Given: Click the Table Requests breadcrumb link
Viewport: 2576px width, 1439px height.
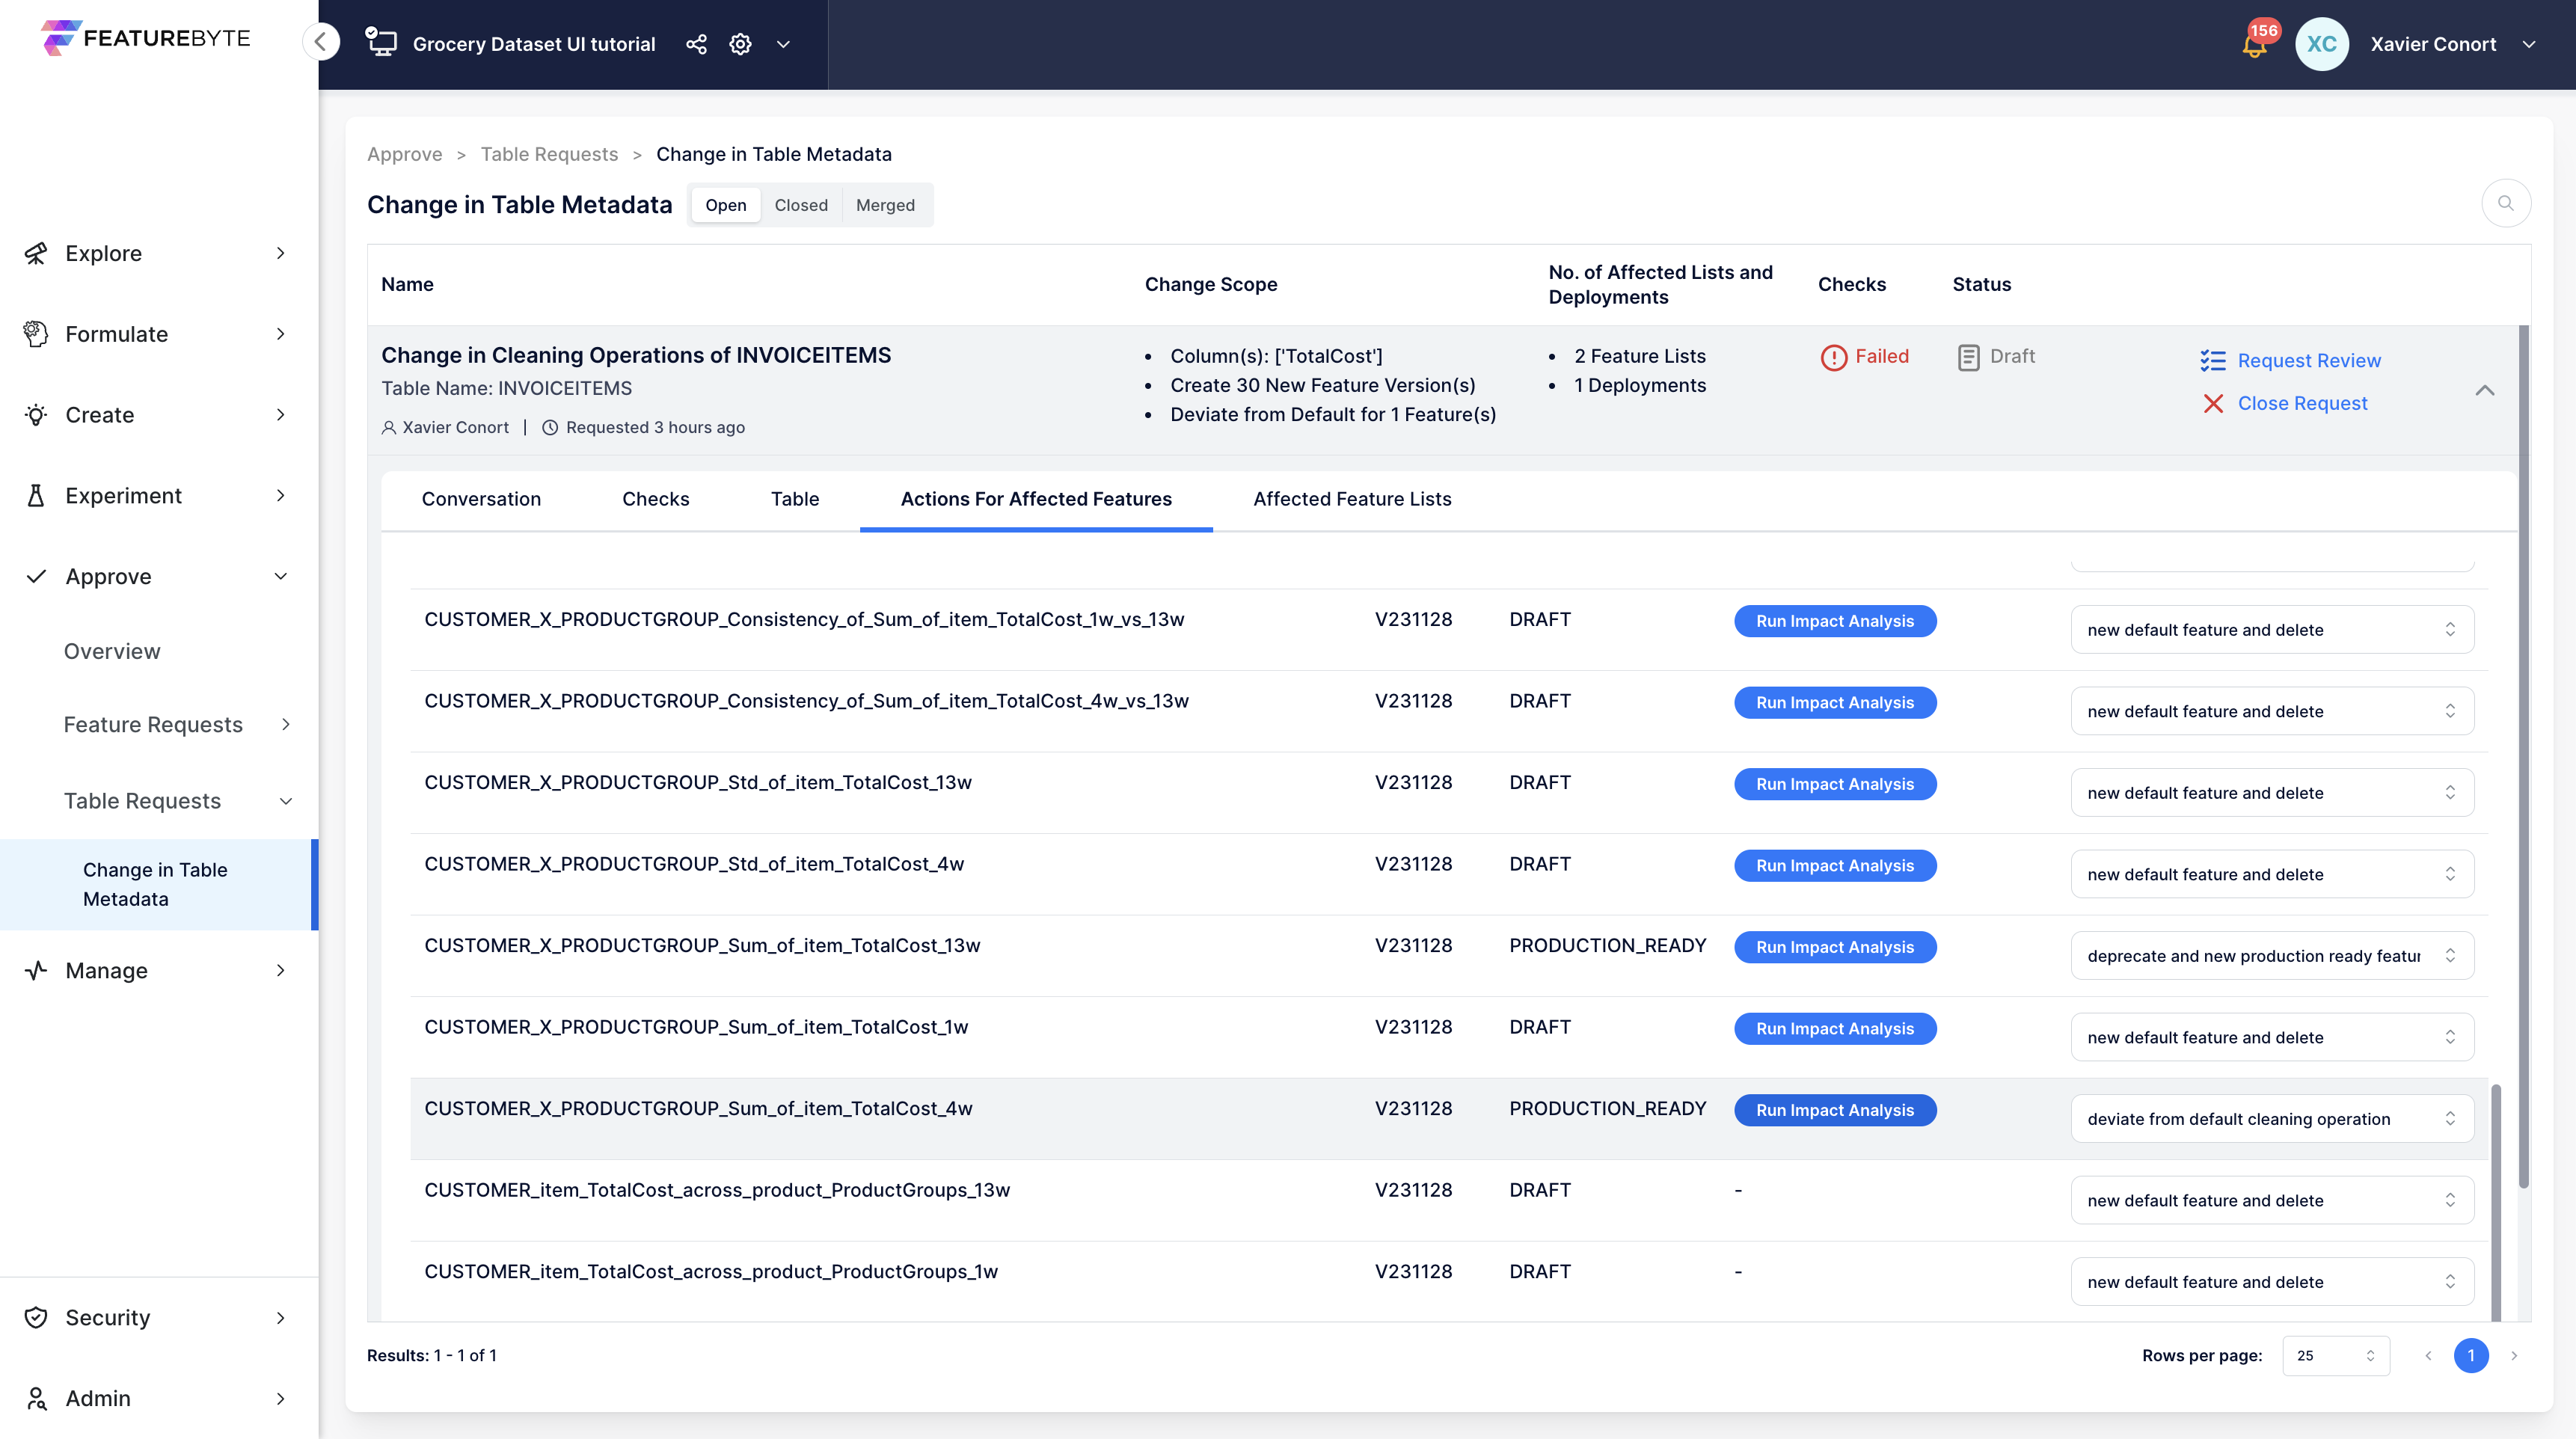Looking at the screenshot, I should coord(549,154).
